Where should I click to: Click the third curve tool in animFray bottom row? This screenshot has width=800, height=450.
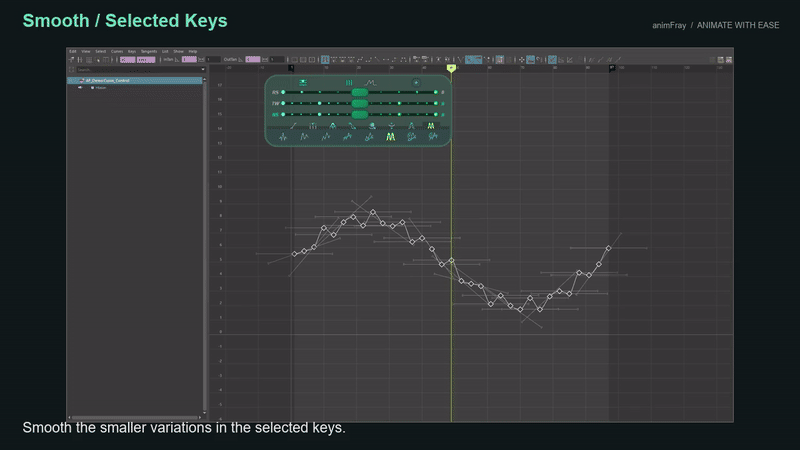326,137
